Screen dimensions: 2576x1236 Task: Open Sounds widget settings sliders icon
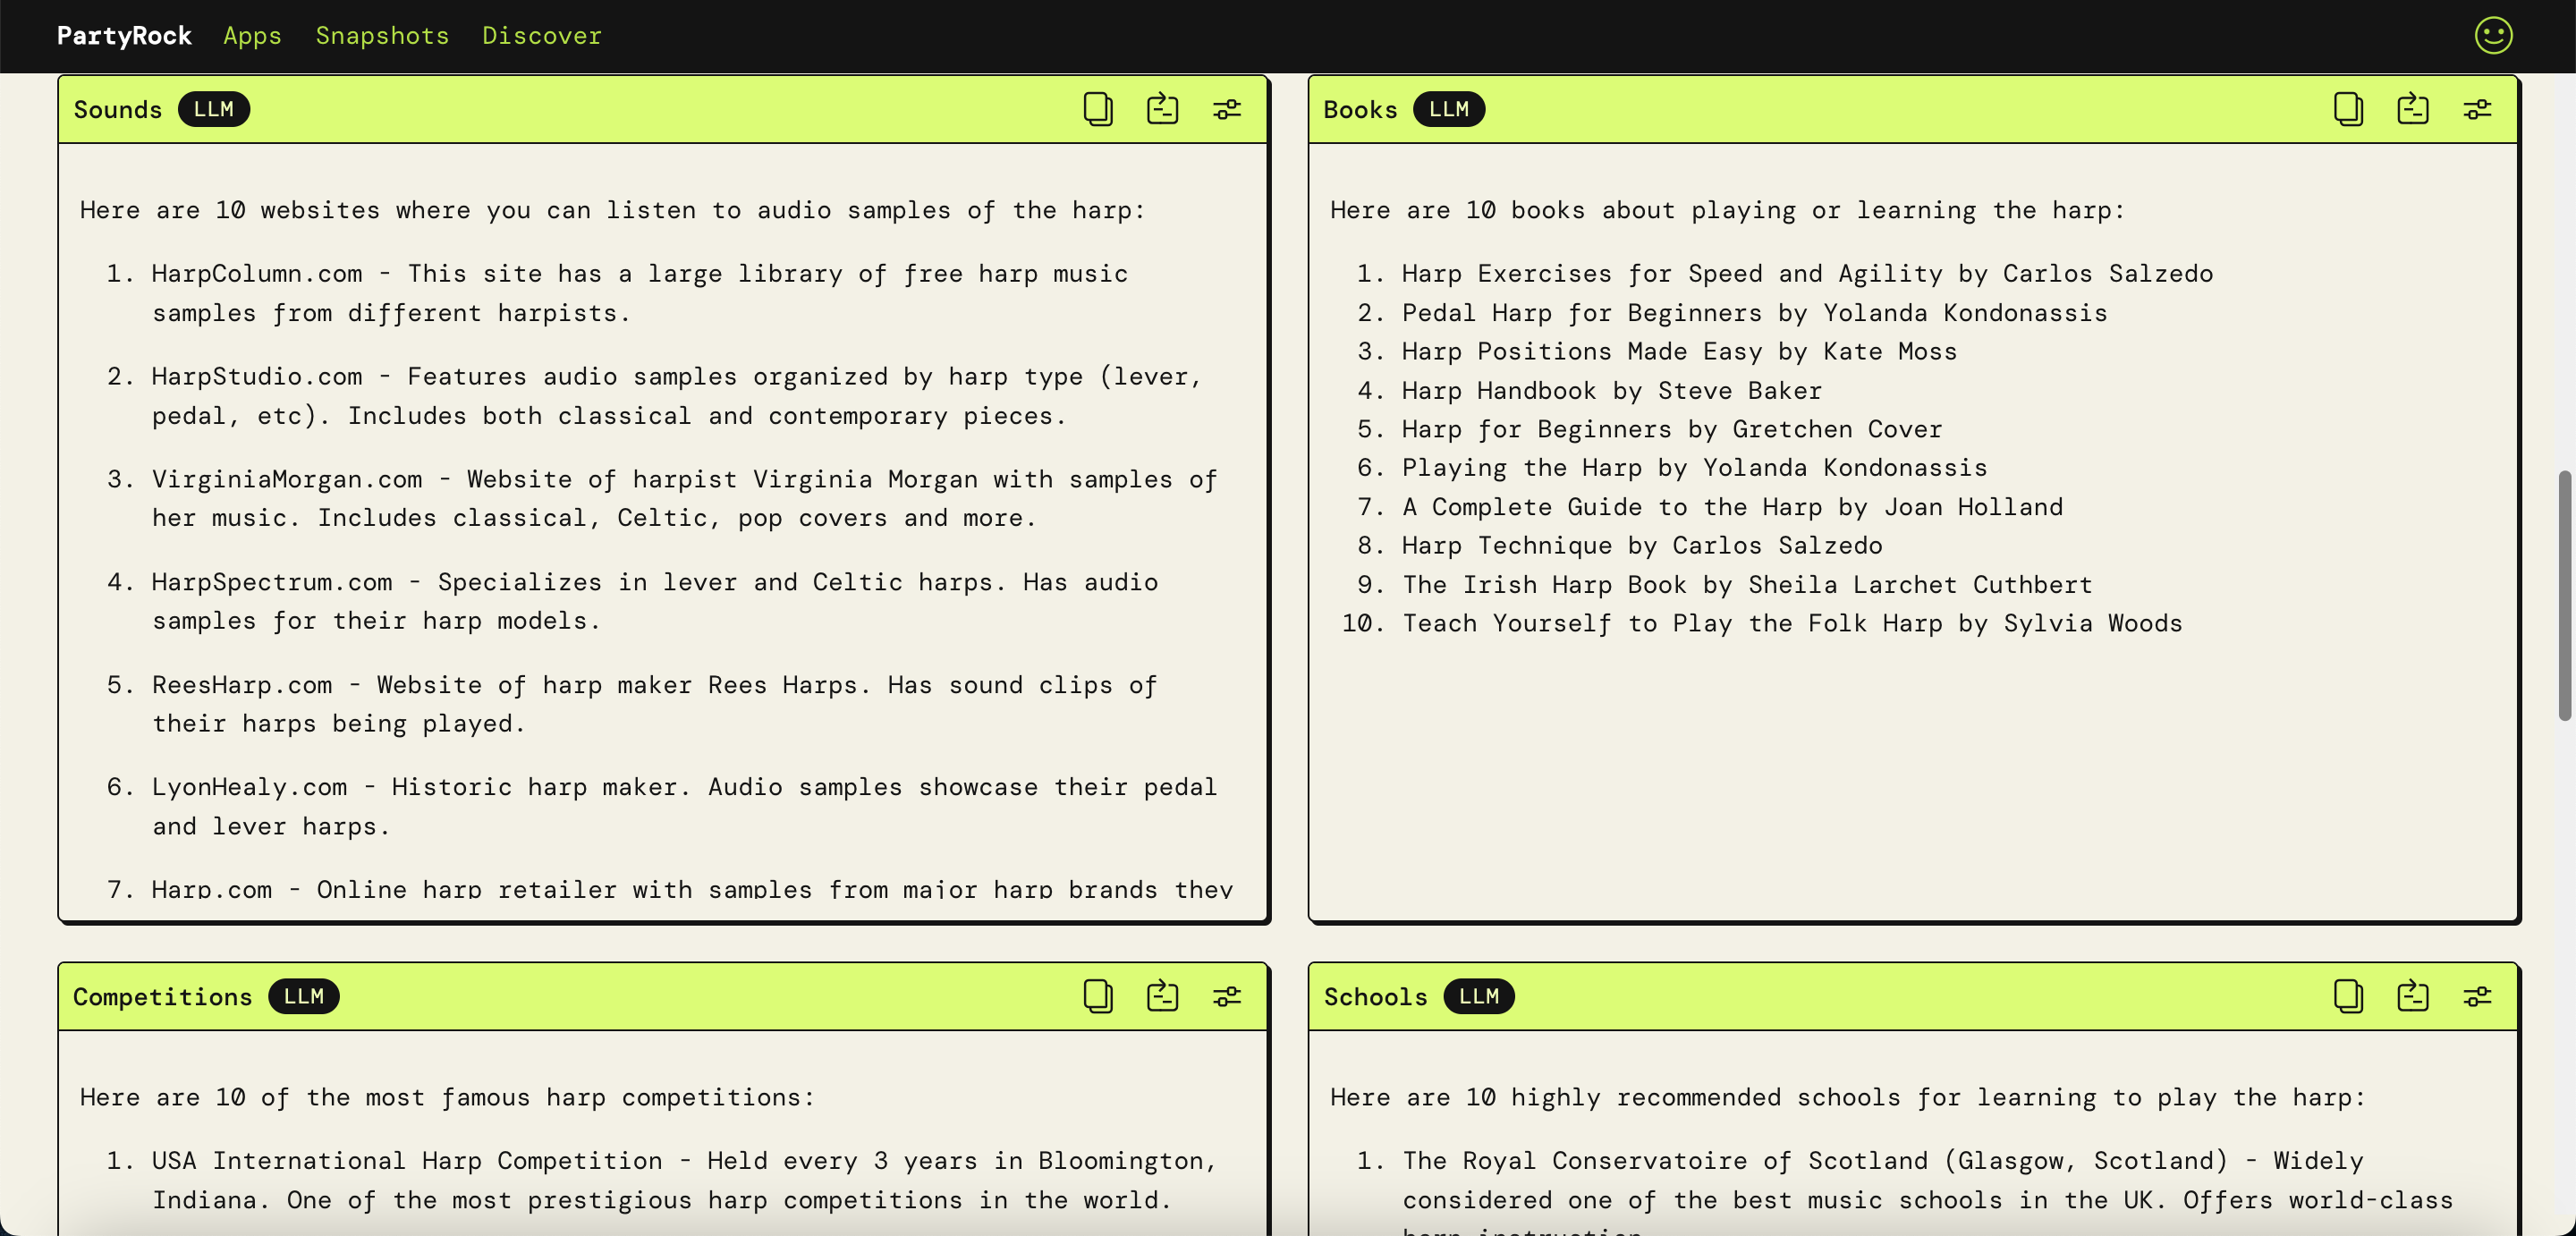pos(1227,109)
